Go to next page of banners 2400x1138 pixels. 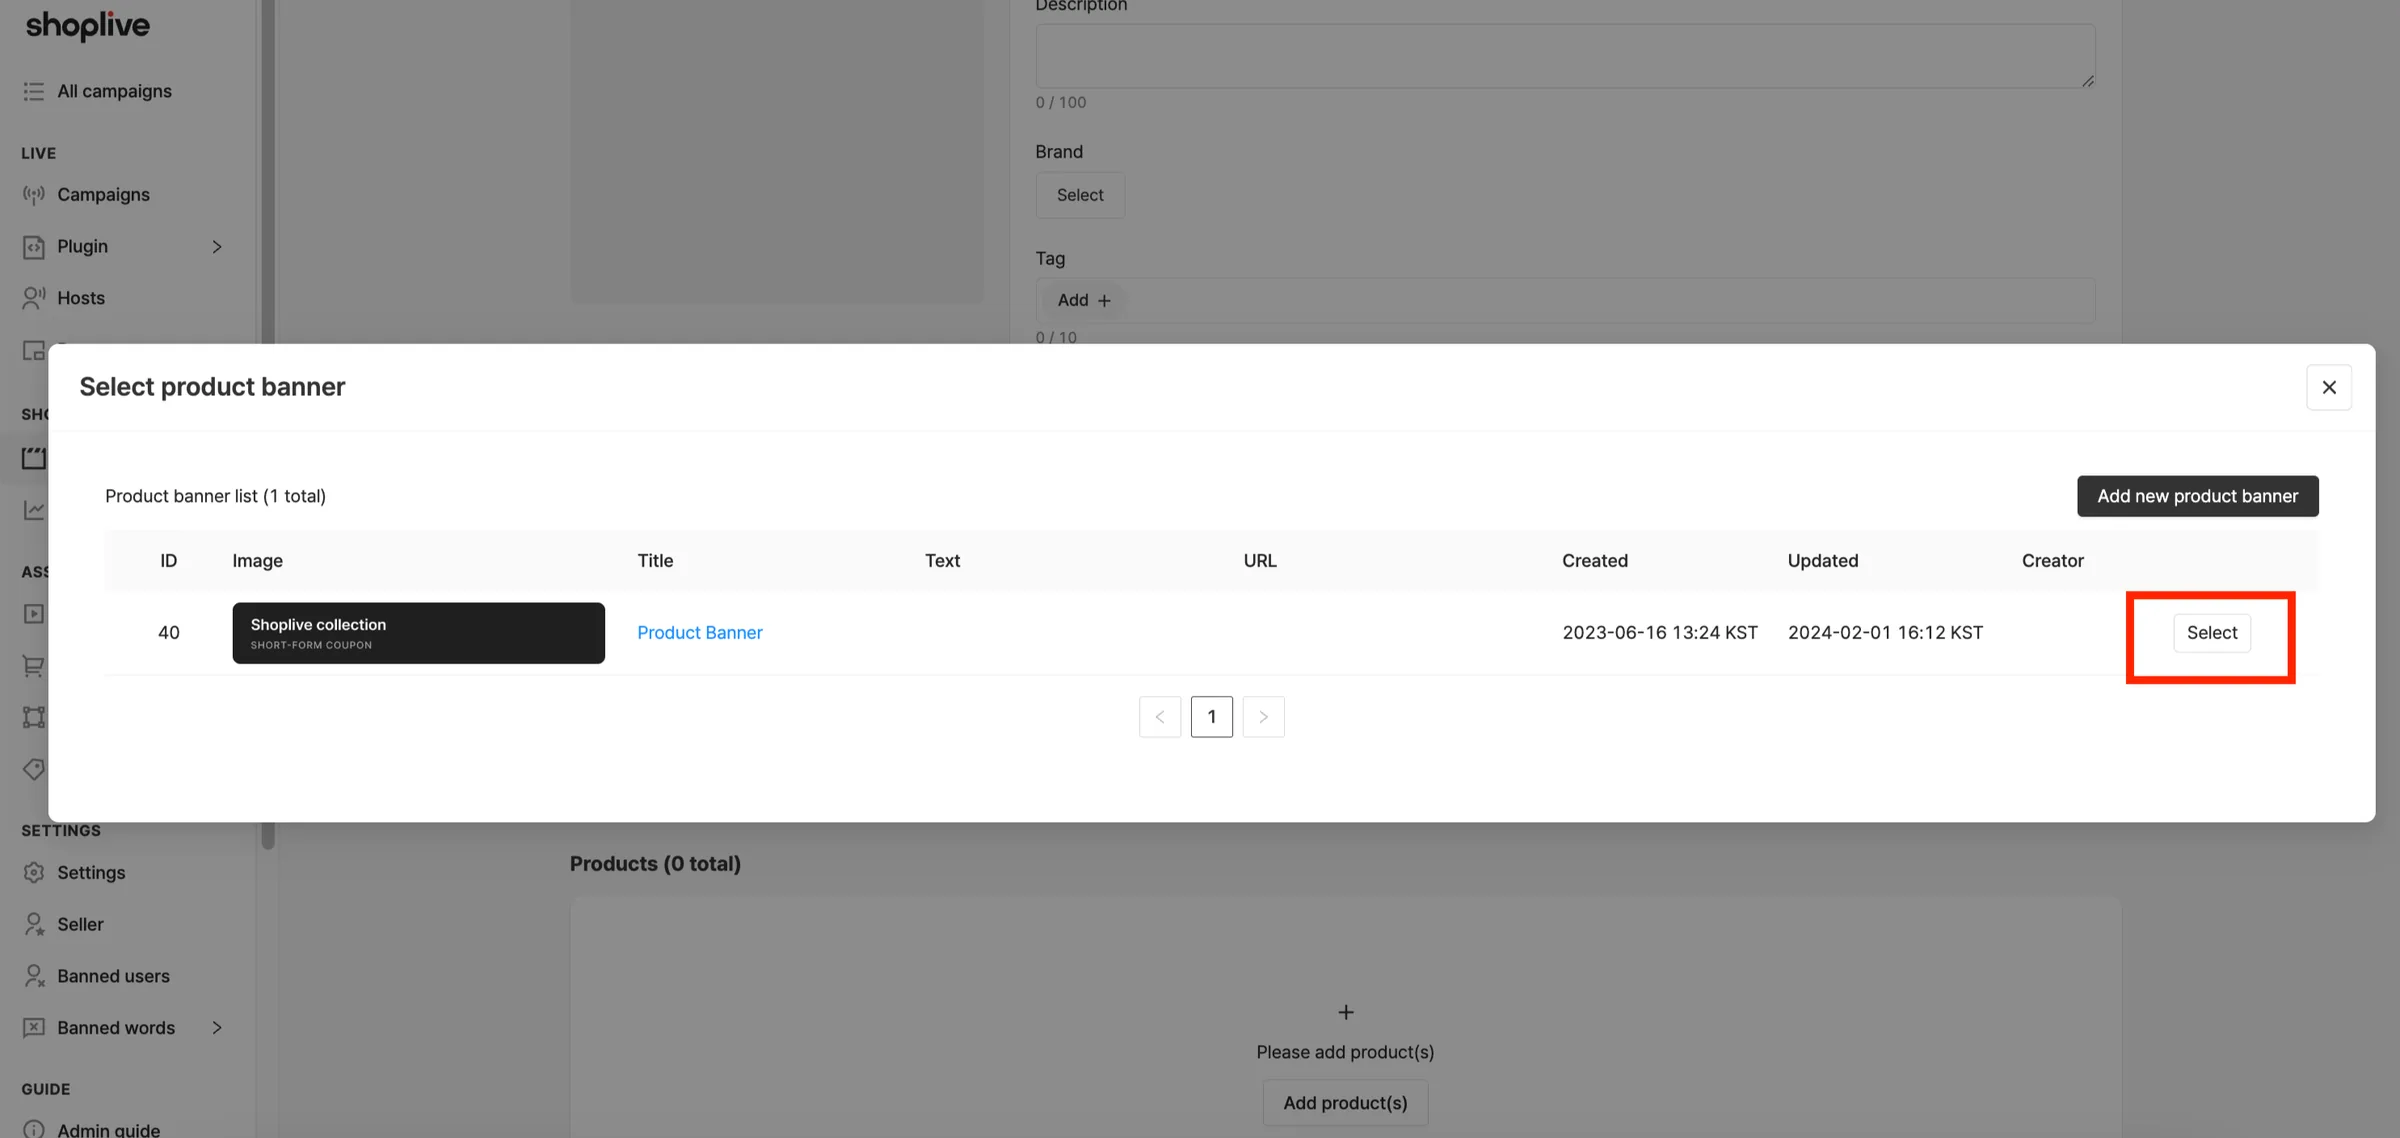(1263, 717)
